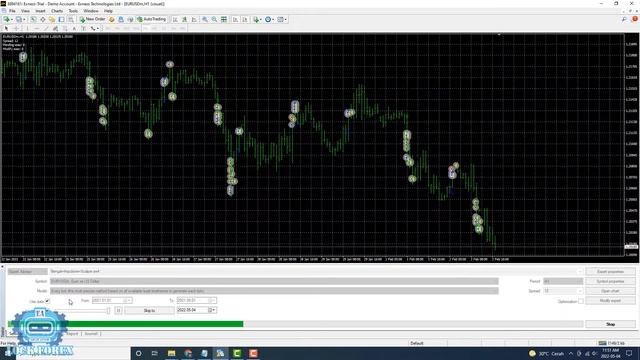Click the Open chart button
Screen dimensions: 640x360
click(x=611, y=291)
